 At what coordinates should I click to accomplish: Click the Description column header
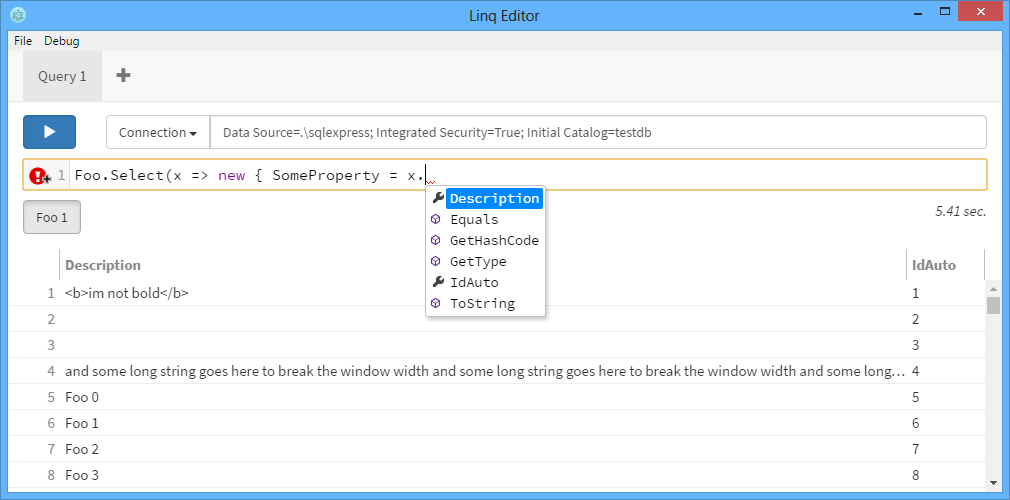click(x=482, y=265)
